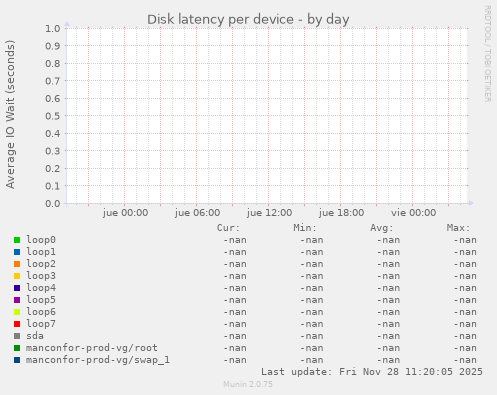Click the 'Last update: Fri Nov 28 11:20:05 2025' text
Screen dimensions: 497x395
[372, 372]
